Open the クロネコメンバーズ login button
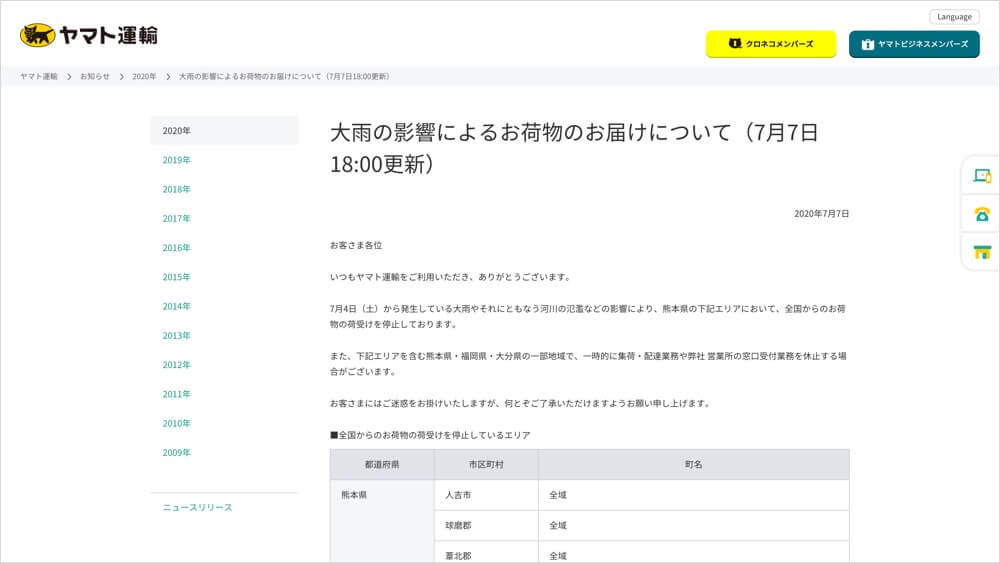 pos(771,44)
